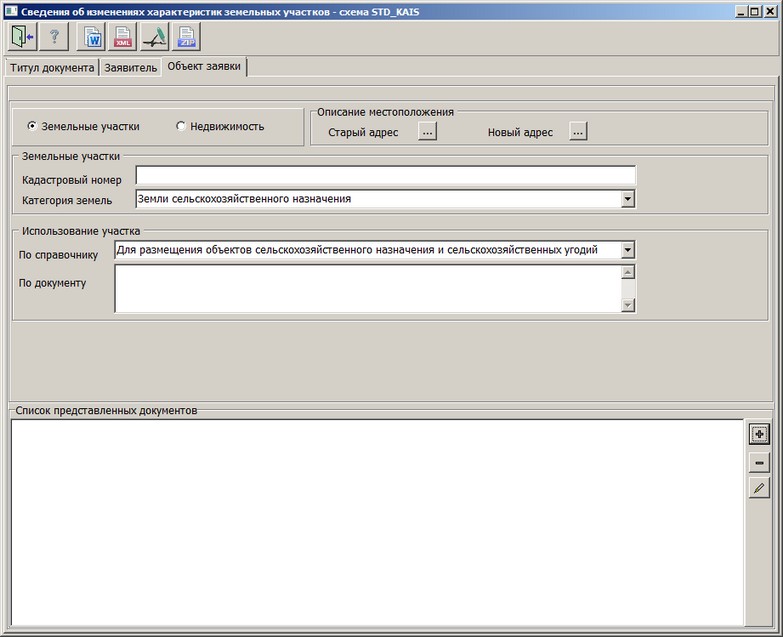Switch to the 'Титул документа' tab
Screen dimensions: 783x637
coord(52,68)
